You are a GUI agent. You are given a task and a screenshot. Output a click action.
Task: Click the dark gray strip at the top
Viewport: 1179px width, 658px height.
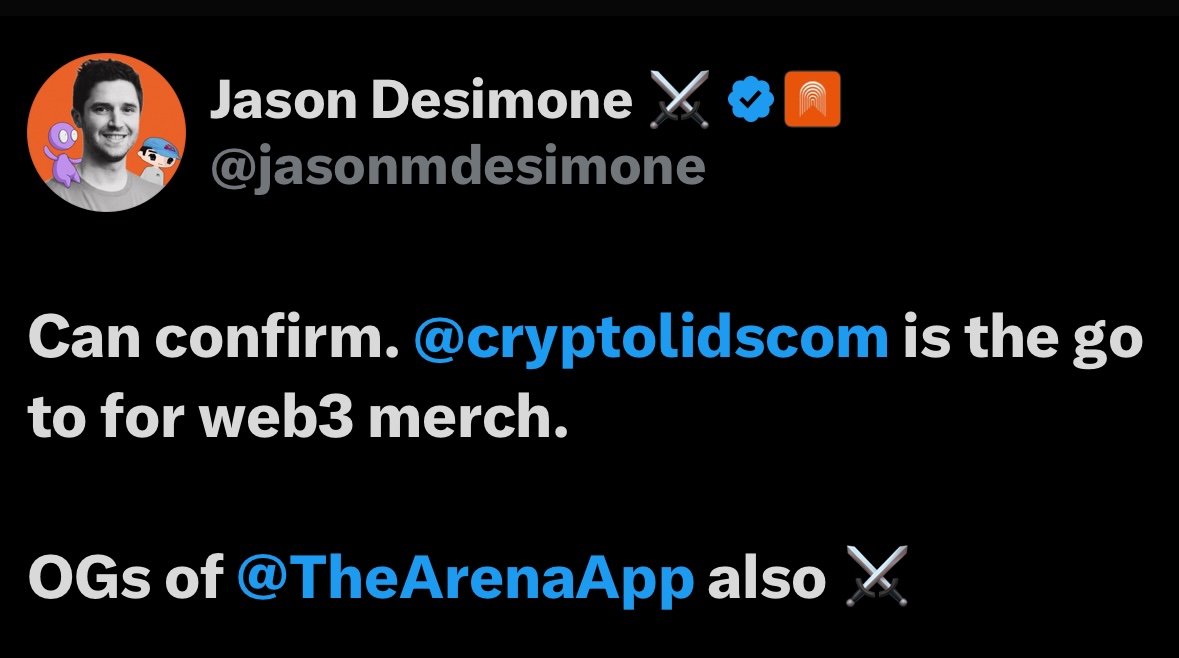(589, 7)
